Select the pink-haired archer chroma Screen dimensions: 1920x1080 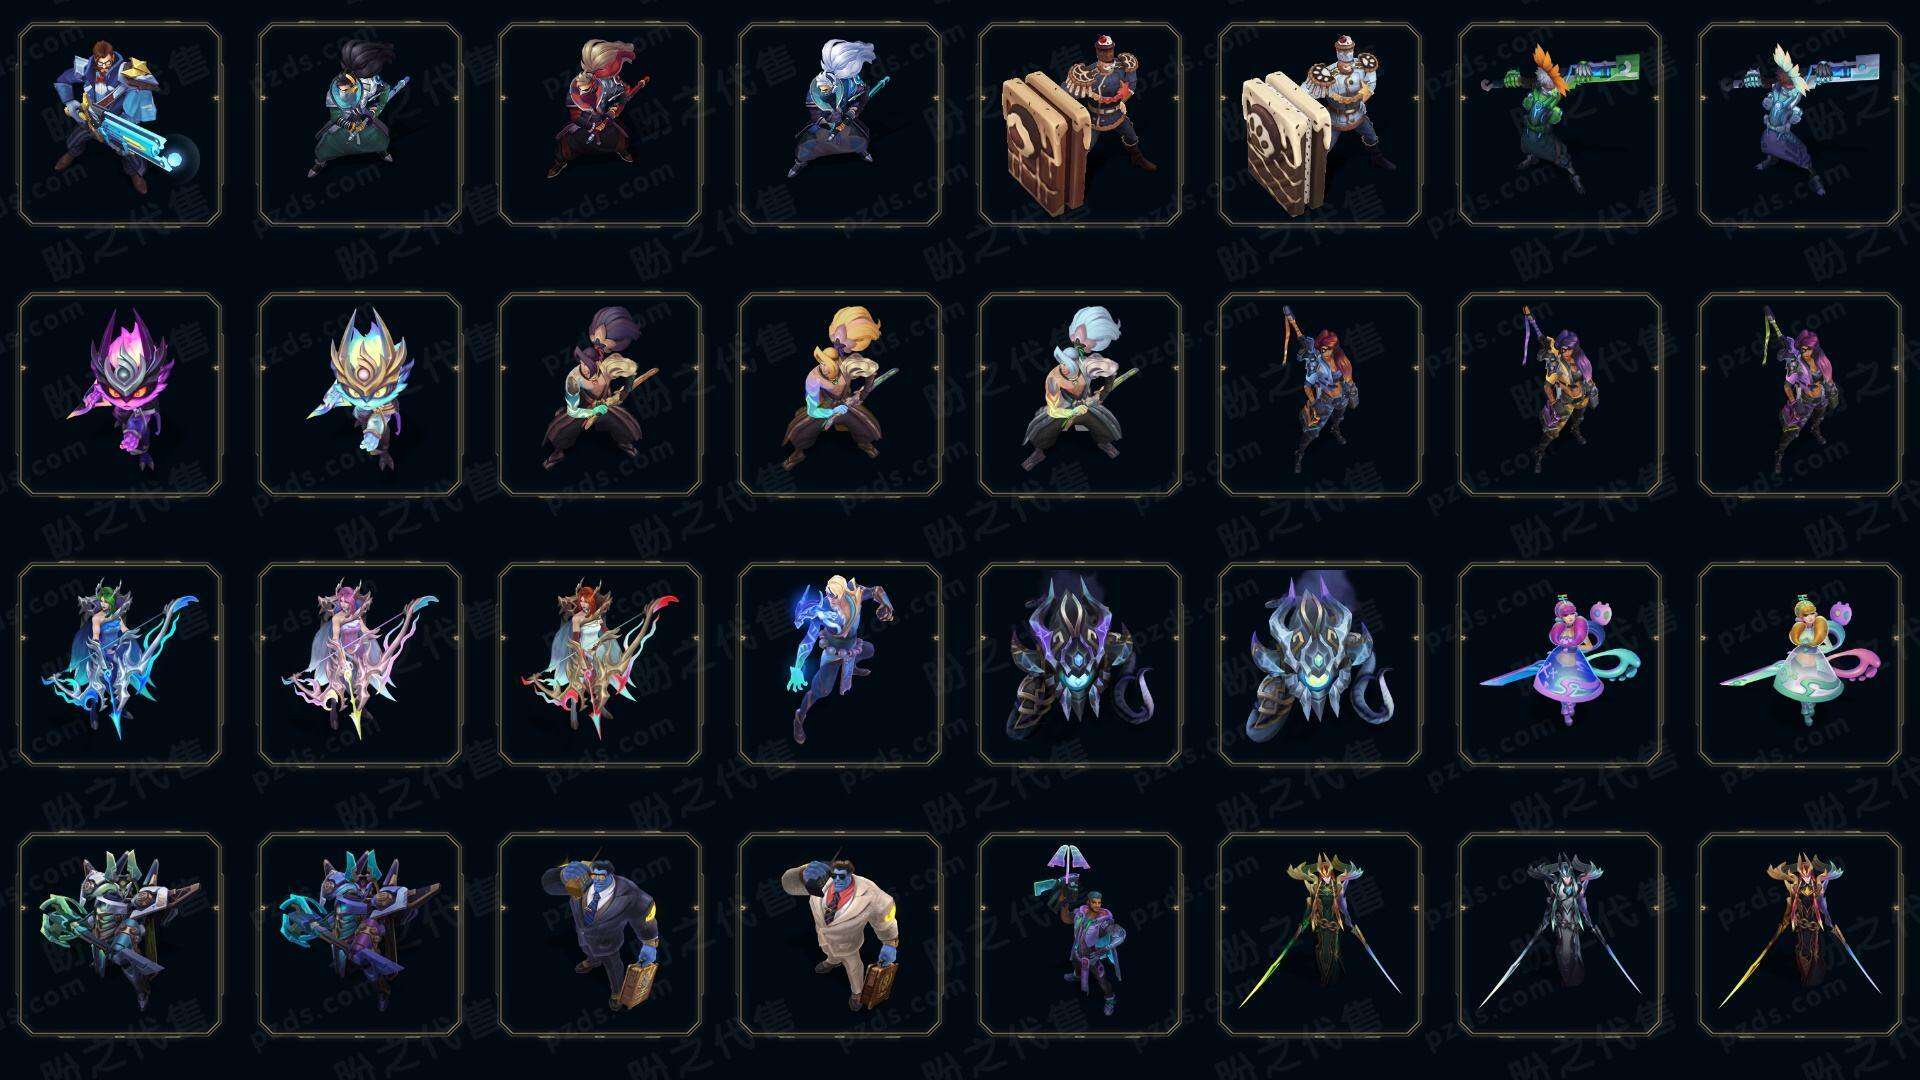[x=360, y=664]
